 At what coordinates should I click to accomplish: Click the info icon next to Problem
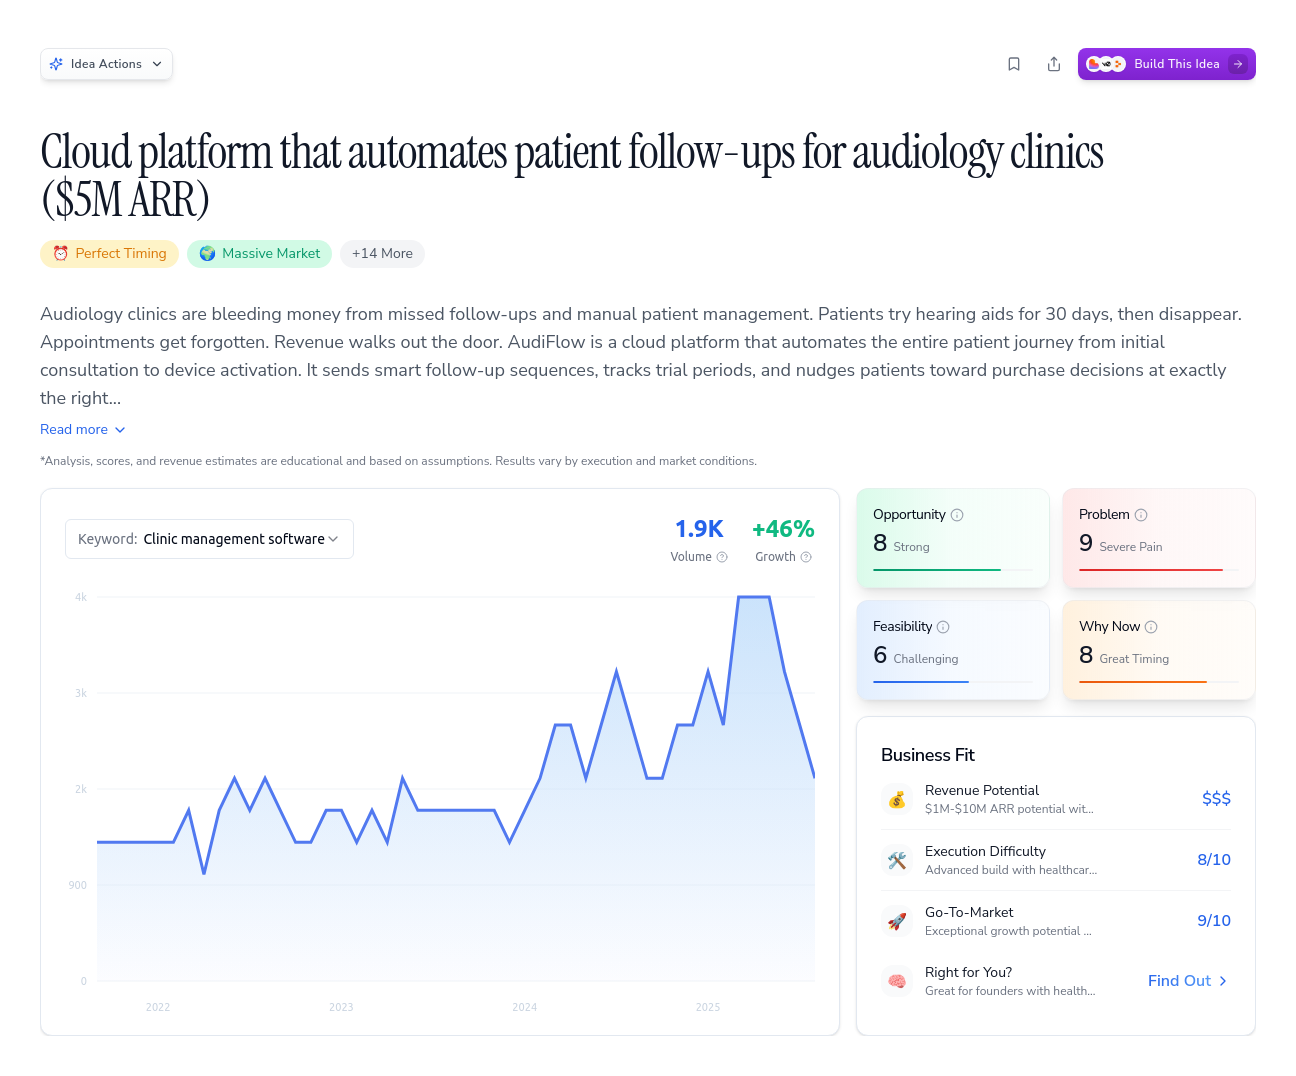tap(1140, 514)
